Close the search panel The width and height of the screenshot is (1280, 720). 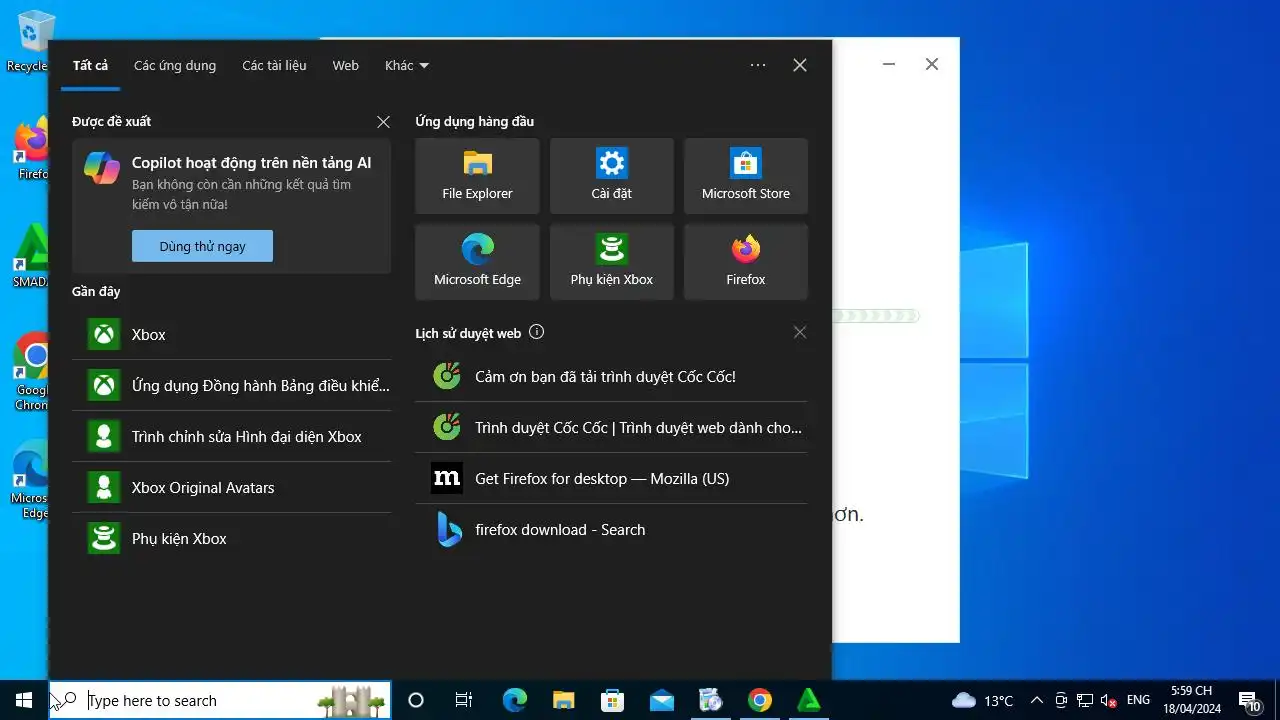(800, 65)
